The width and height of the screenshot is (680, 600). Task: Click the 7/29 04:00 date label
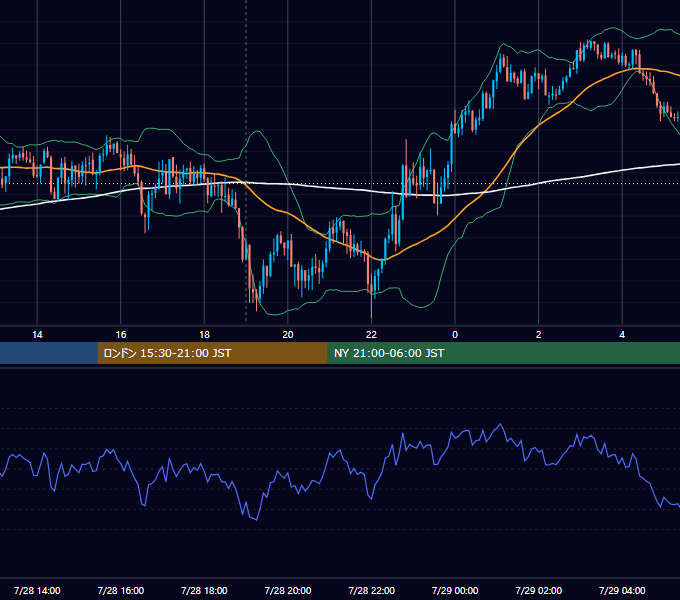click(622, 590)
